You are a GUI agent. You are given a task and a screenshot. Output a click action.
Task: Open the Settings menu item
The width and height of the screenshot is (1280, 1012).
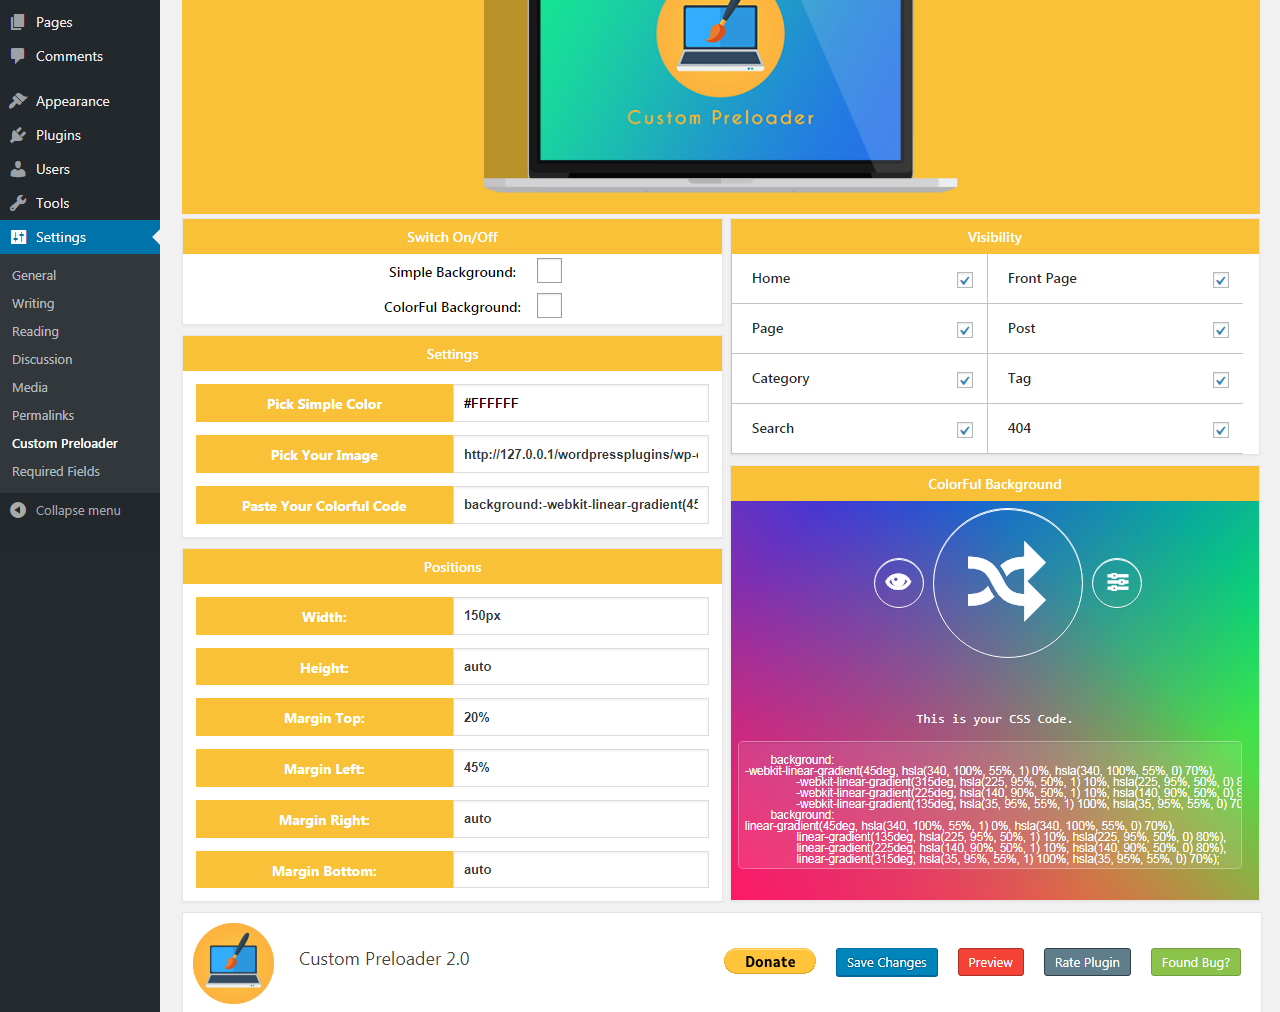click(x=80, y=237)
